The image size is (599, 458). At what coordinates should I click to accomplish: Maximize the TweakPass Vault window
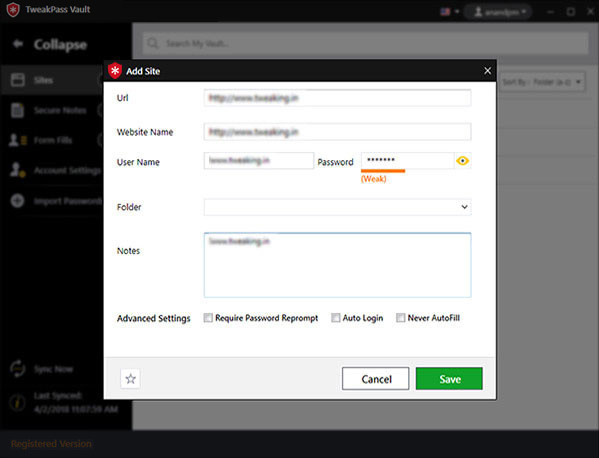pos(571,12)
